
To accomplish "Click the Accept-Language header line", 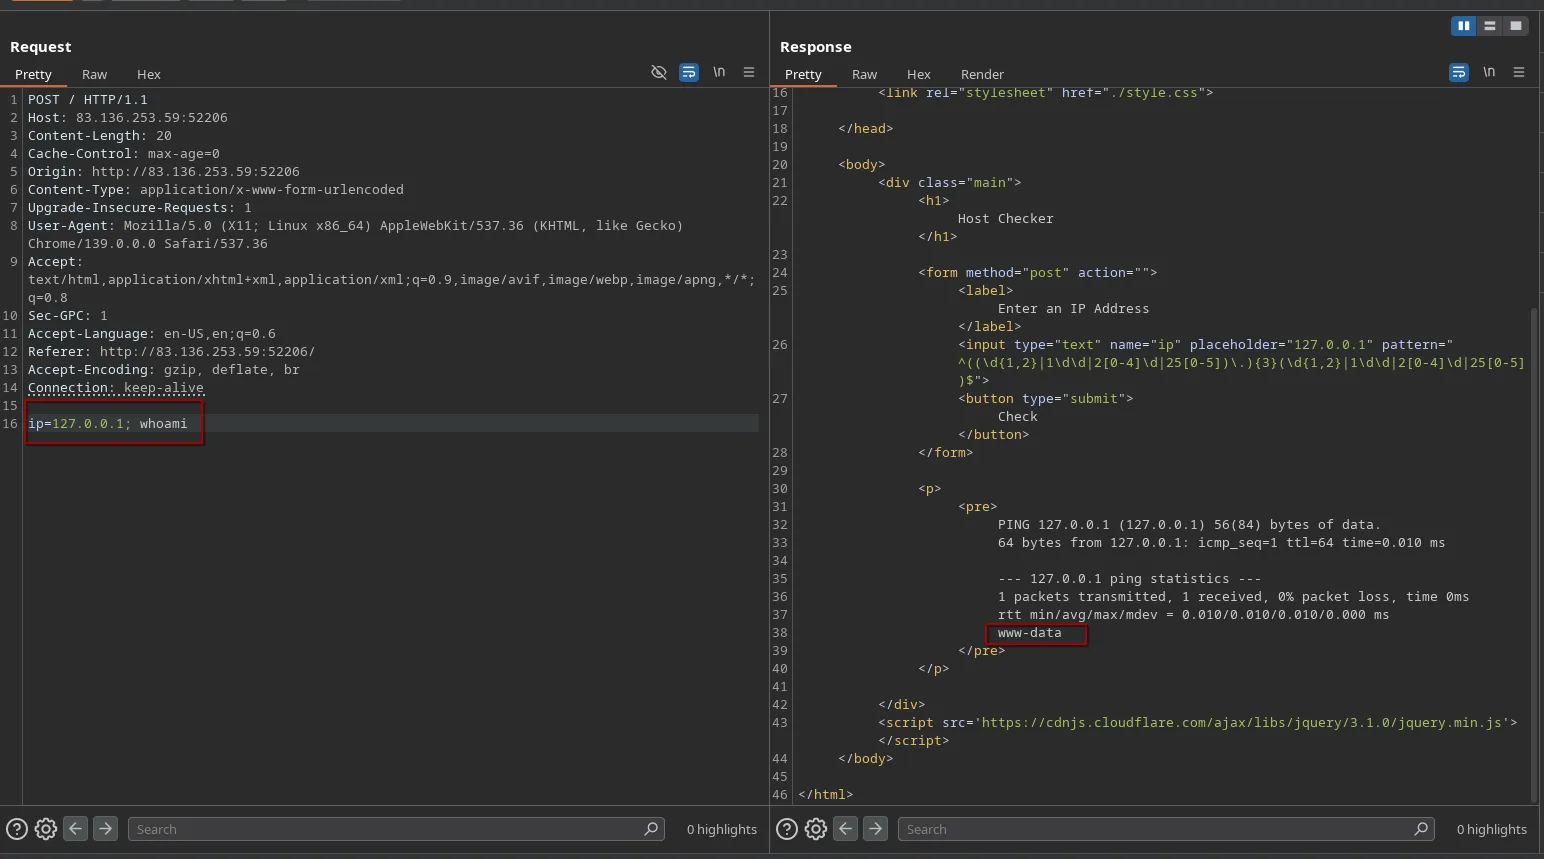I will coord(152,334).
